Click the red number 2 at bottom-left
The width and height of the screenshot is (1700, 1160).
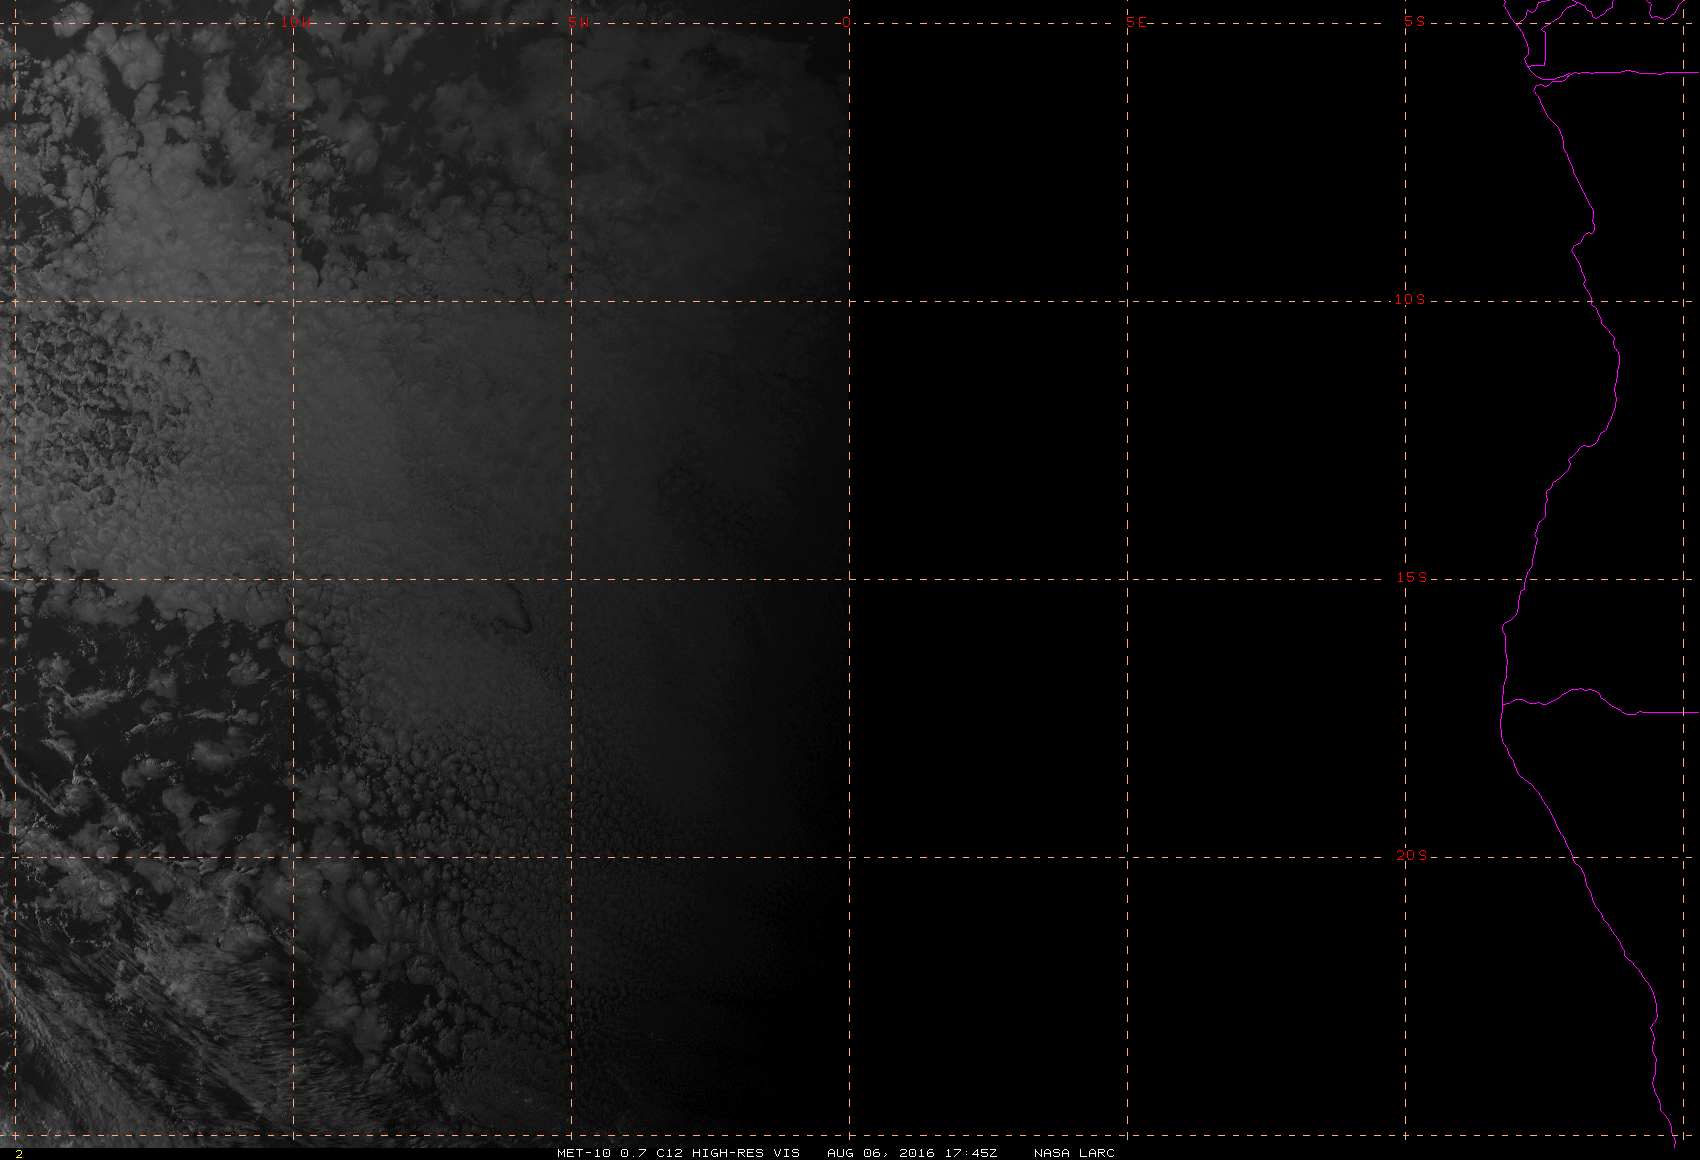click(18, 1154)
